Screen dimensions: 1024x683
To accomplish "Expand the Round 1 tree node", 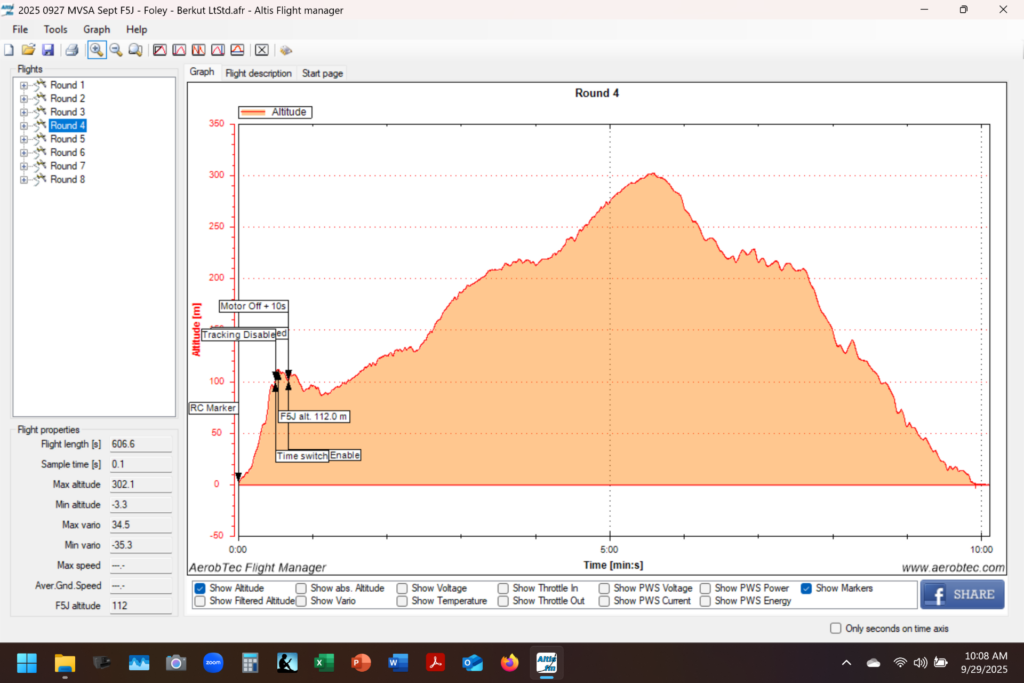I will coord(23,85).
